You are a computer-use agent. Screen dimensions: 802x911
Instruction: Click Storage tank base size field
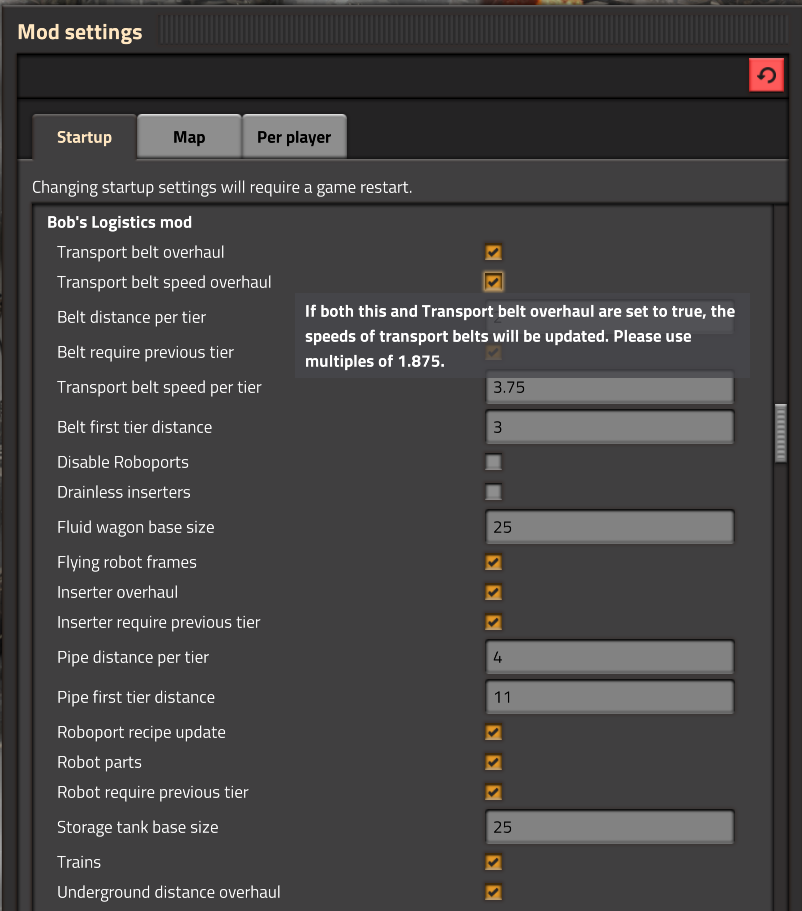610,827
